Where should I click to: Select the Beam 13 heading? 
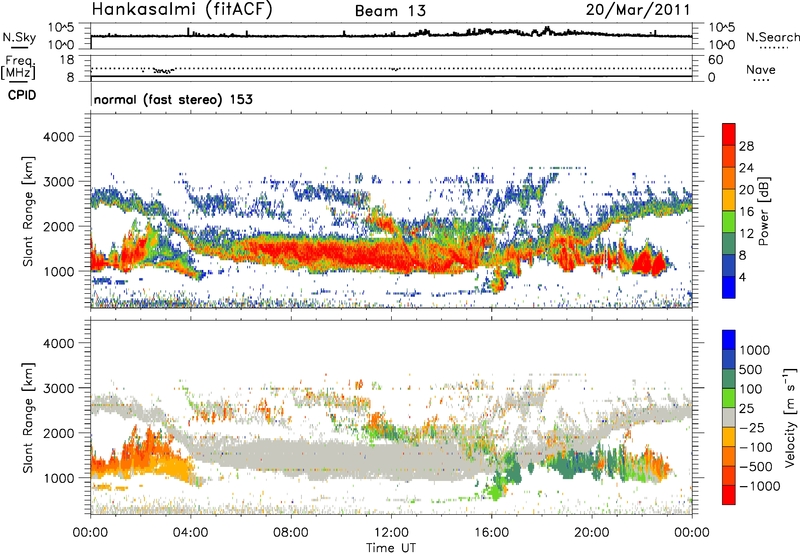tap(390, 11)
